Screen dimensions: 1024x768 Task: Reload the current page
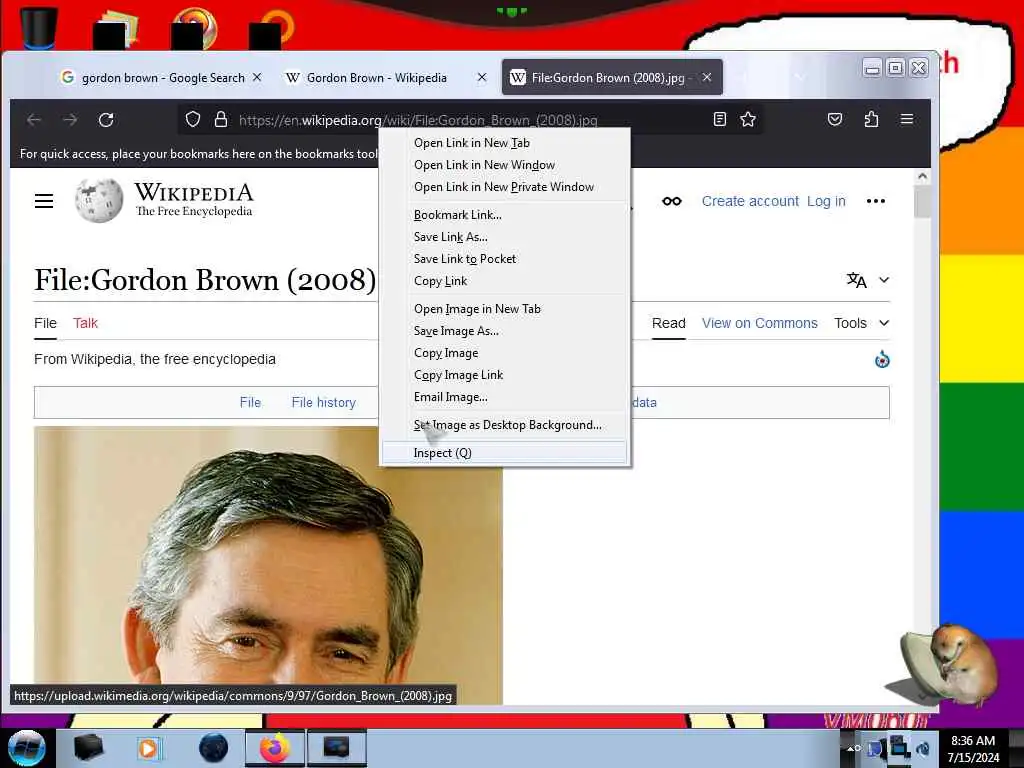[106, 120]
